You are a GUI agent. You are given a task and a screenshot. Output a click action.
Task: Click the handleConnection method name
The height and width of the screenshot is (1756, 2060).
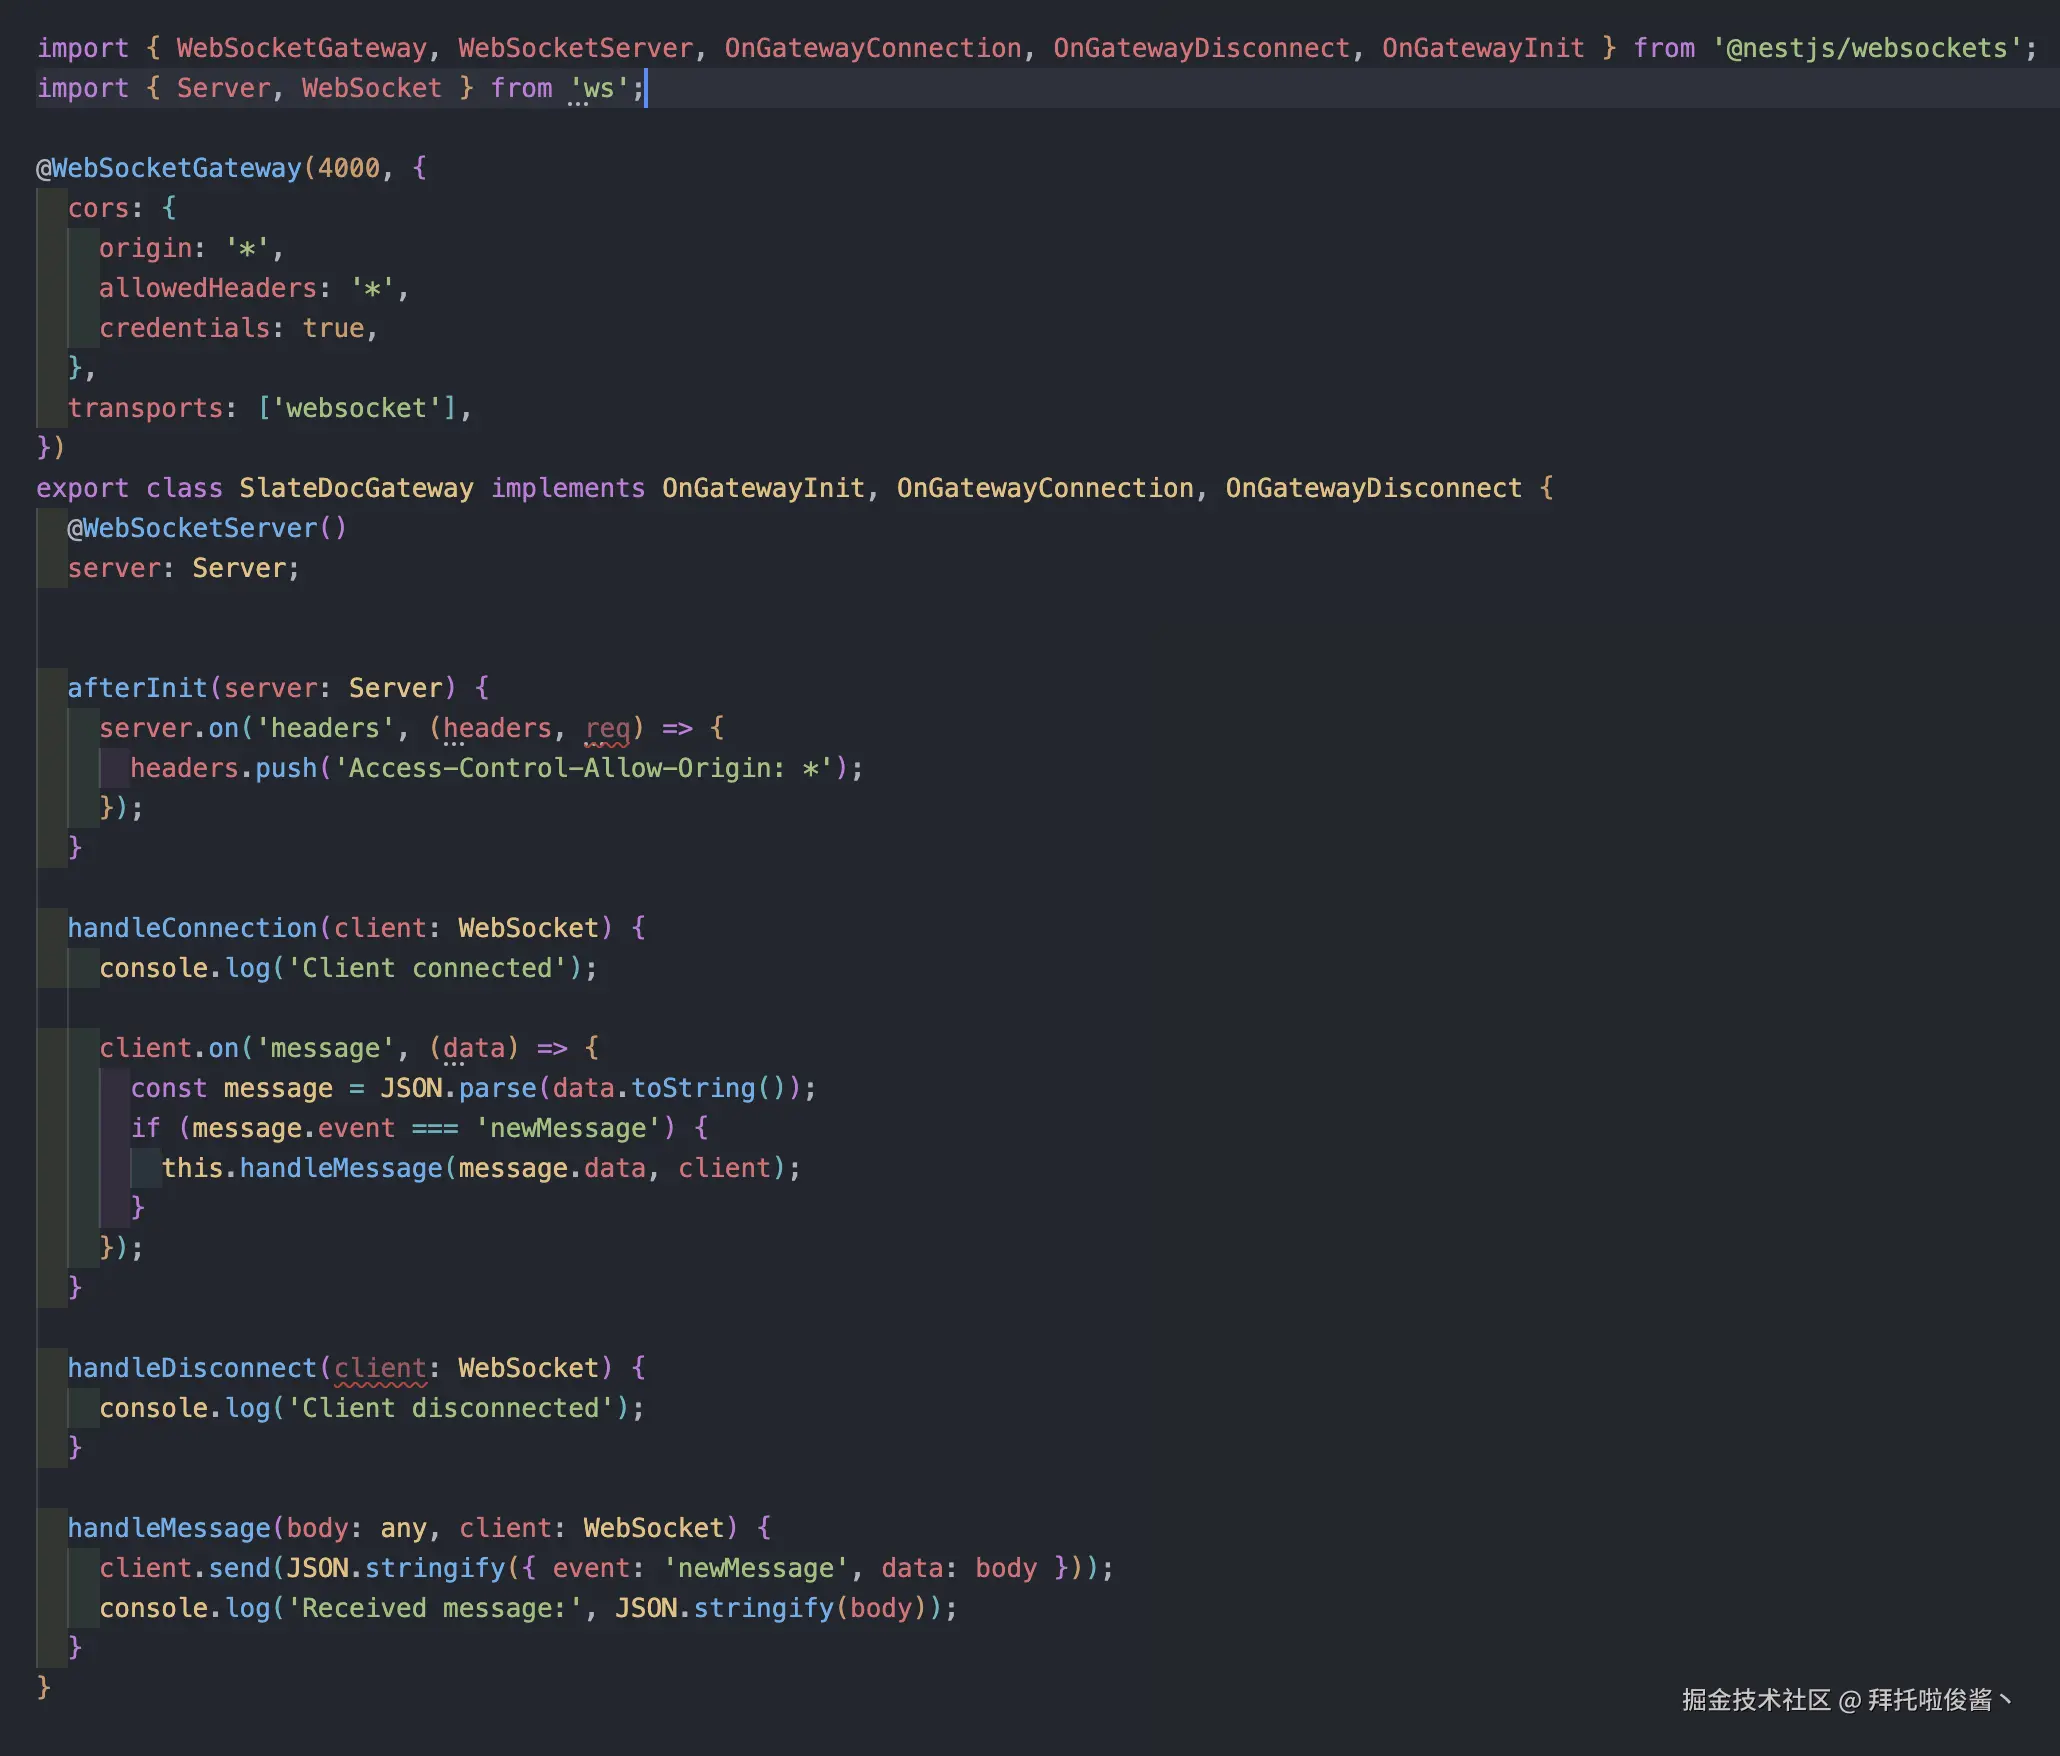click(x=191, y=928)
